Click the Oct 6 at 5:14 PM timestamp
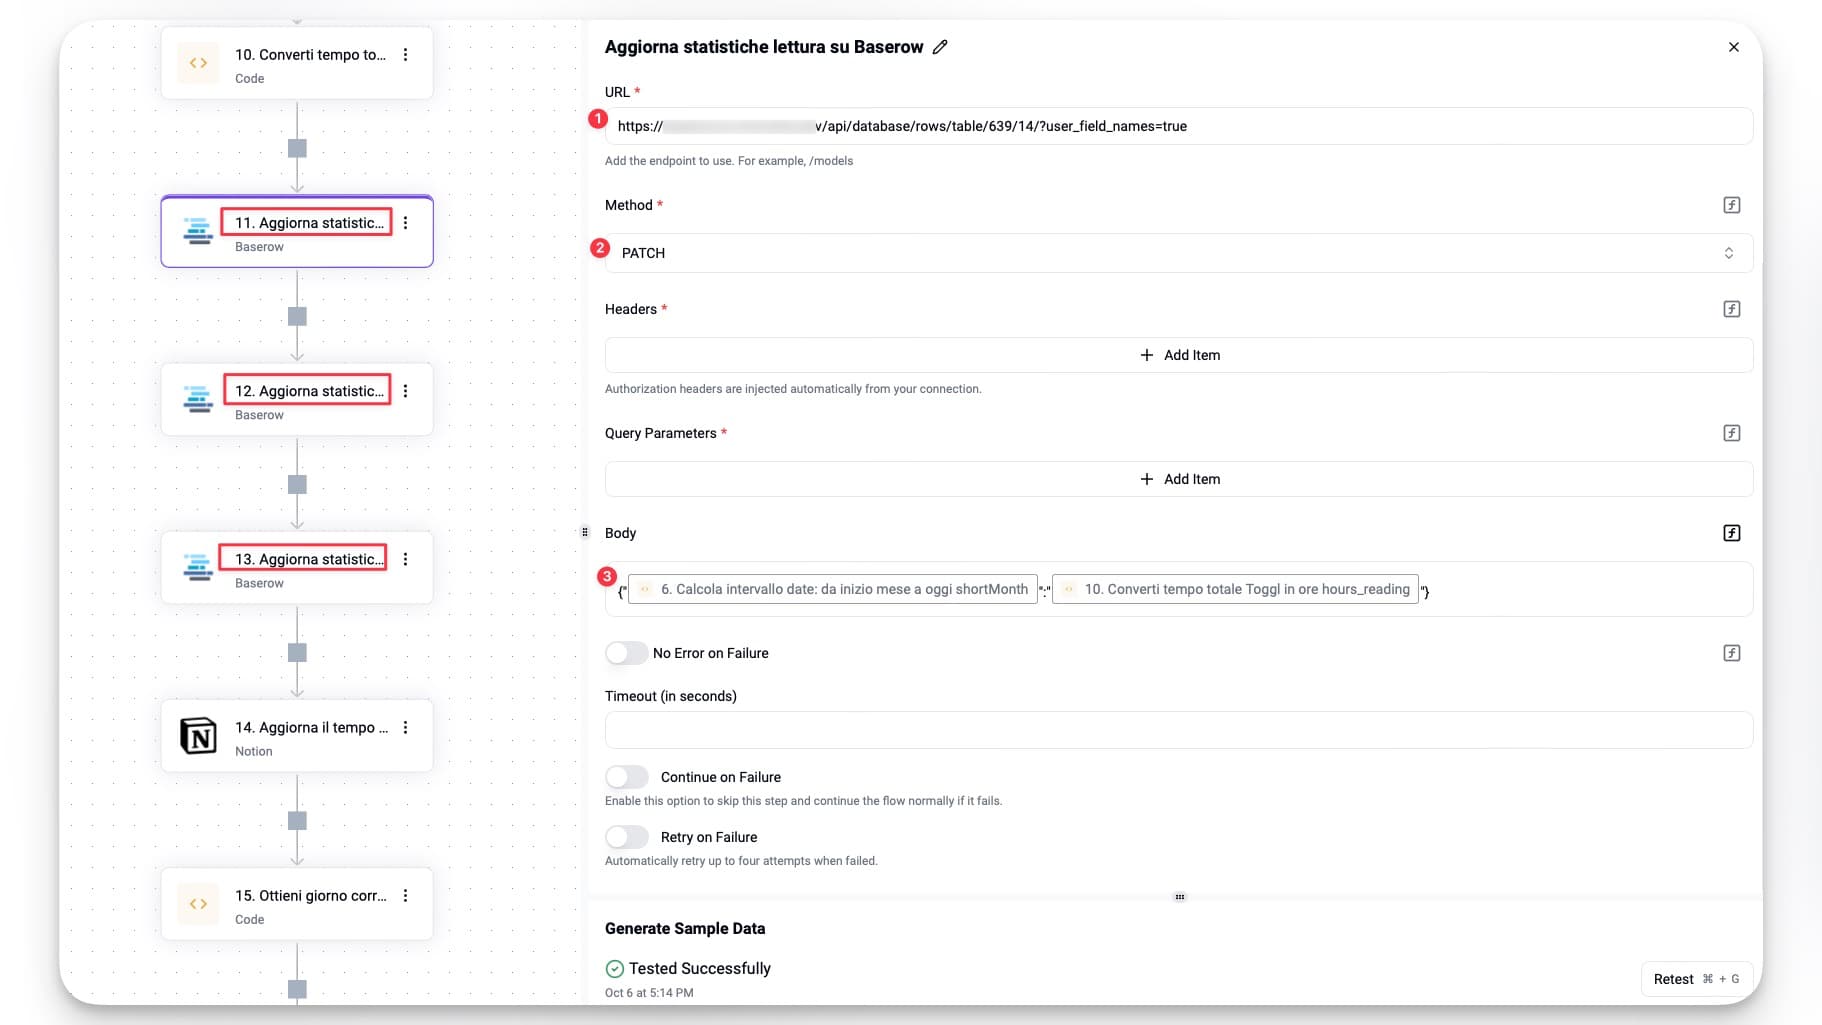This screenshot has width=1822, height=1025. pos(649,993)
